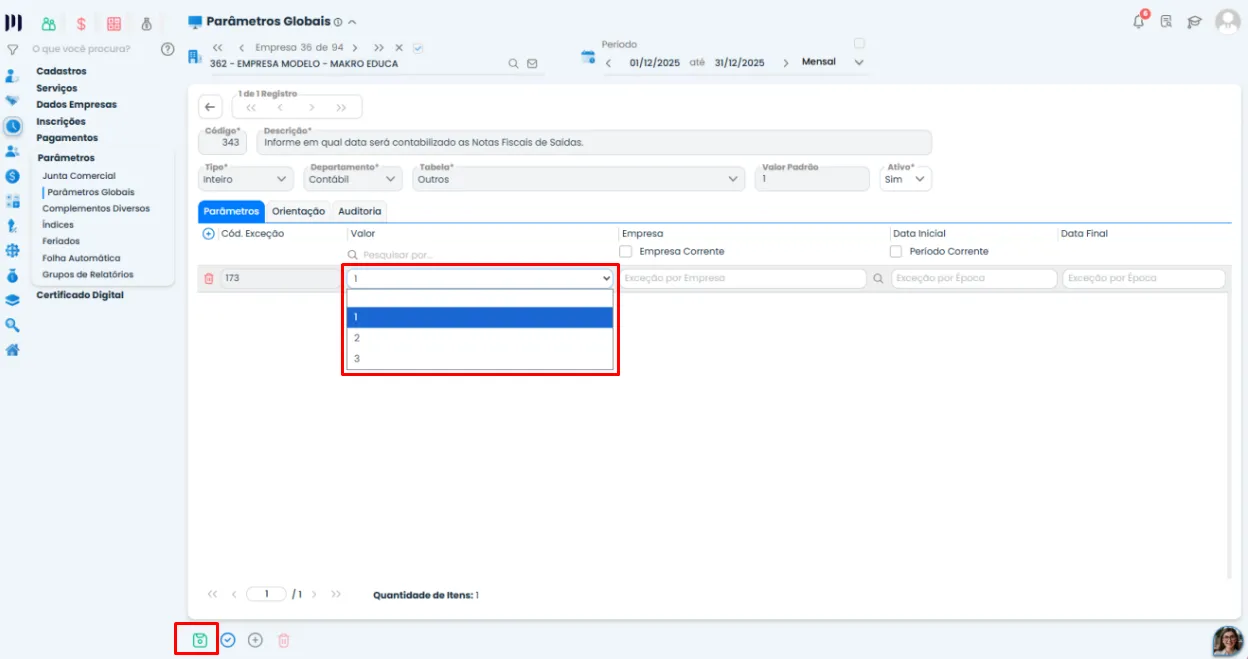
Task: Open the Mensal period type dropdown
Action: coord(833,62)
